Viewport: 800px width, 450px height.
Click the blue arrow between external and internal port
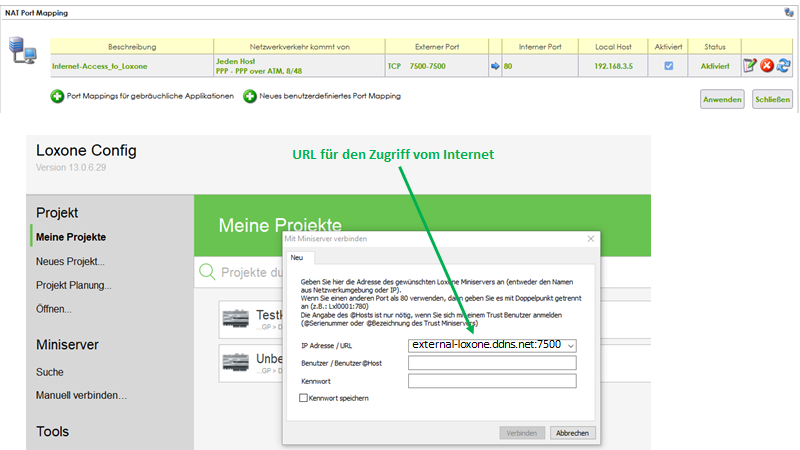[x=495, y=66]
